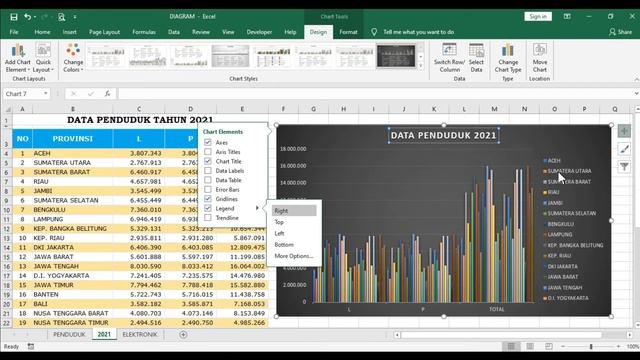Click the Undo arrow icon

click(x=27, y=17)
